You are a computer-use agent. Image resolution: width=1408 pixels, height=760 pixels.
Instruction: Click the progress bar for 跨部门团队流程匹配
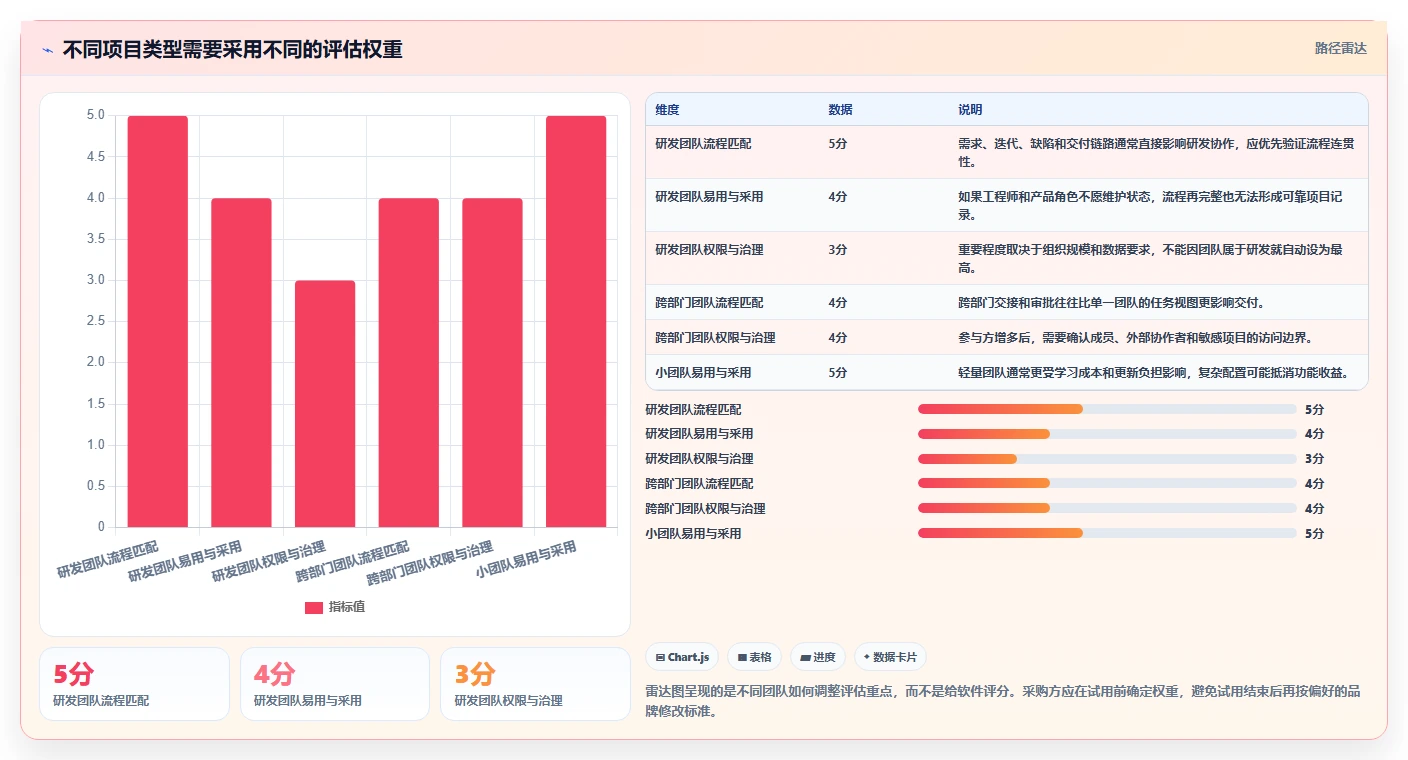pos(1107,483)
